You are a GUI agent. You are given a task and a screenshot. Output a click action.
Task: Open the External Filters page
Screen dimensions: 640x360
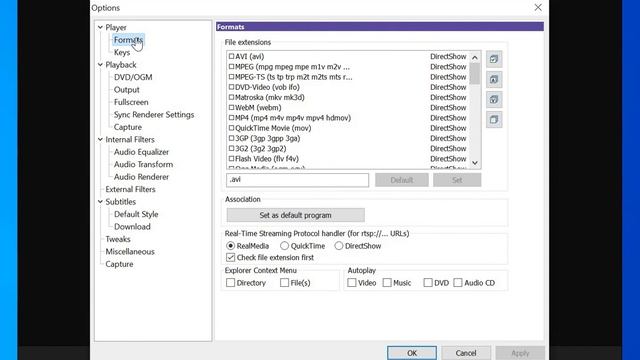click(x=130, y=189)
